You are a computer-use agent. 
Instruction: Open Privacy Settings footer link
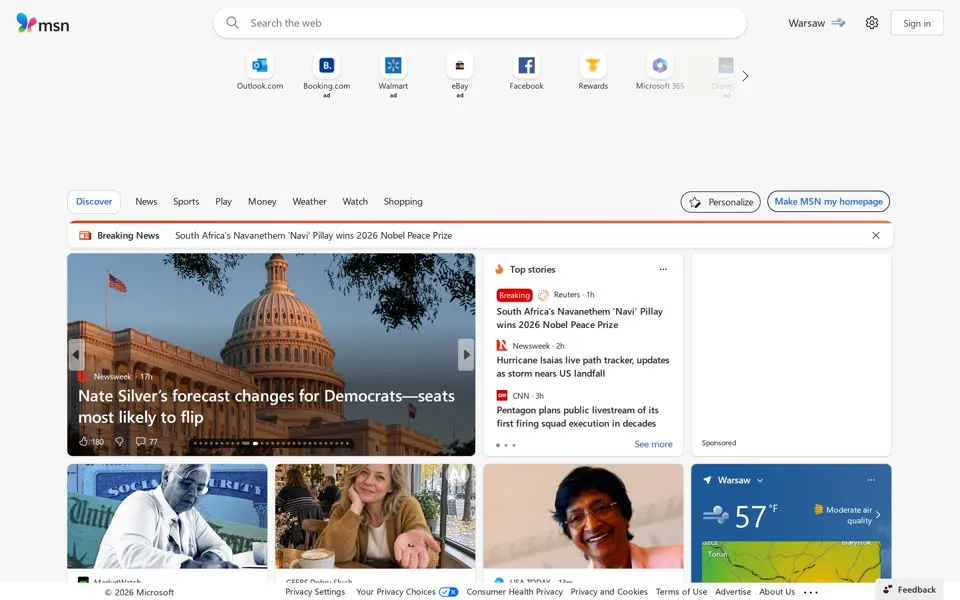(315, 592)
